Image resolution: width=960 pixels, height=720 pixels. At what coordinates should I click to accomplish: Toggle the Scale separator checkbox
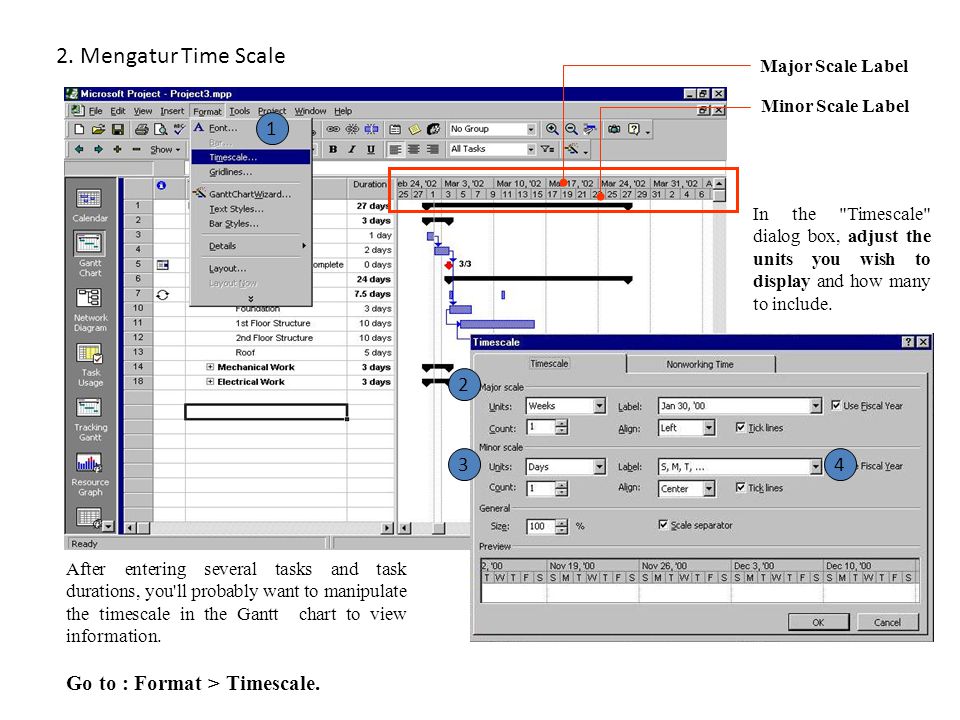click(x=663, y=525)
